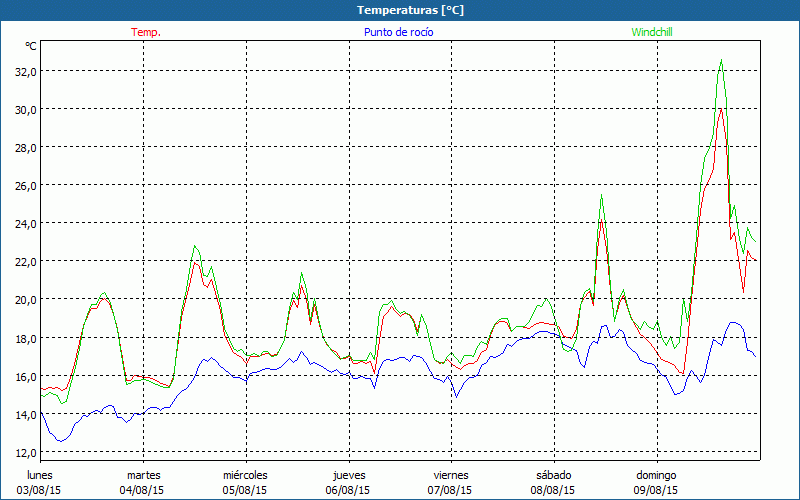Image resolution: width=800 pixels, height=500 pixels.
Task: Click the highest green Windchill peak on domingo
Action: coord(721,60)
